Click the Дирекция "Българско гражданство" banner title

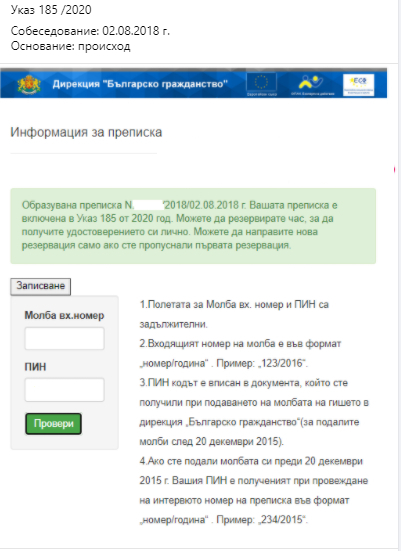point(140,84)
